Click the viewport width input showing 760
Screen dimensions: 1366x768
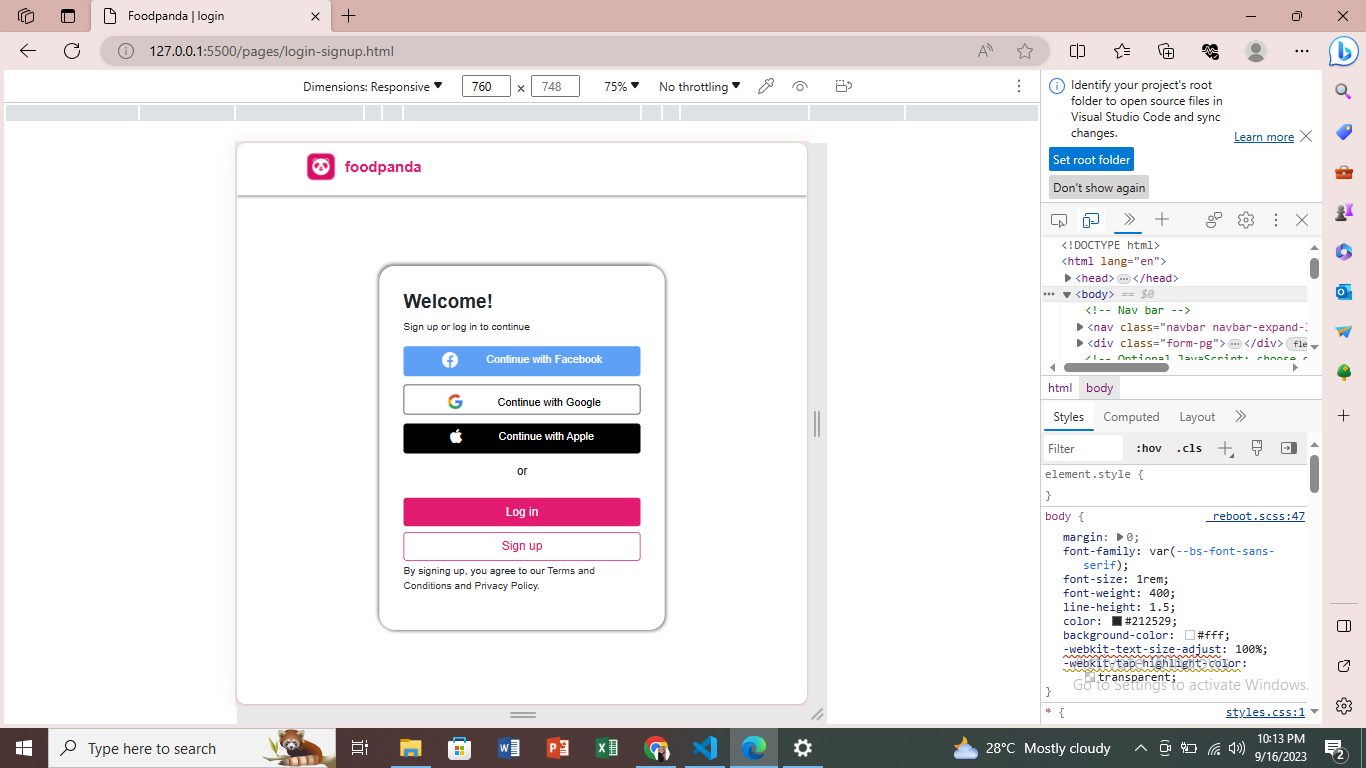pyautogui.click(x=486, y=86)
